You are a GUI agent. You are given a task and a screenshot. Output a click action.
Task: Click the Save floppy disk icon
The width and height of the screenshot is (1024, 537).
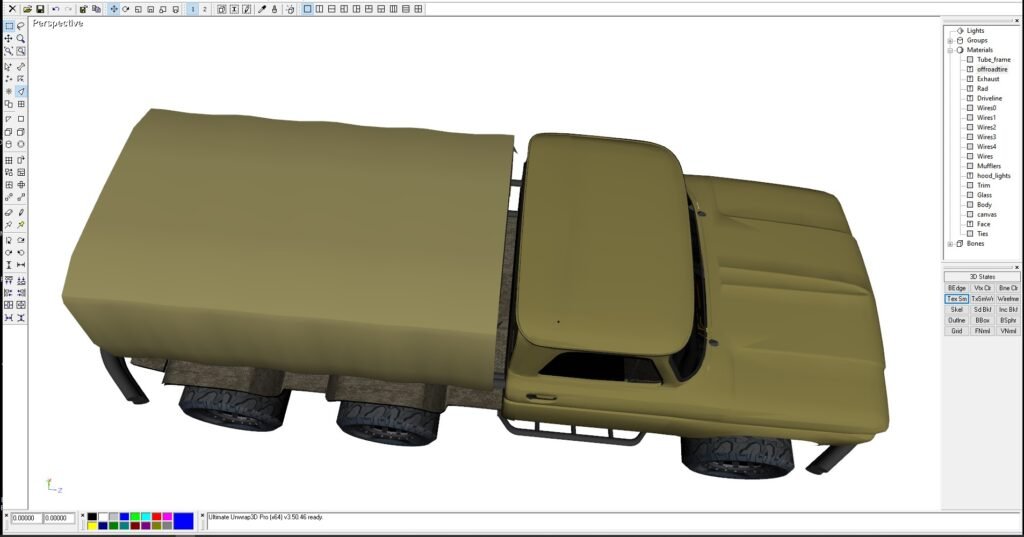coord(40,9)
